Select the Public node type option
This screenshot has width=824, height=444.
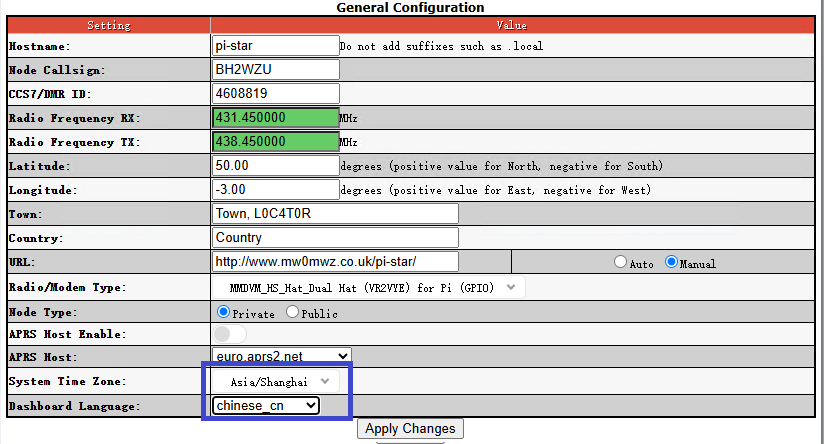(292, 312)
